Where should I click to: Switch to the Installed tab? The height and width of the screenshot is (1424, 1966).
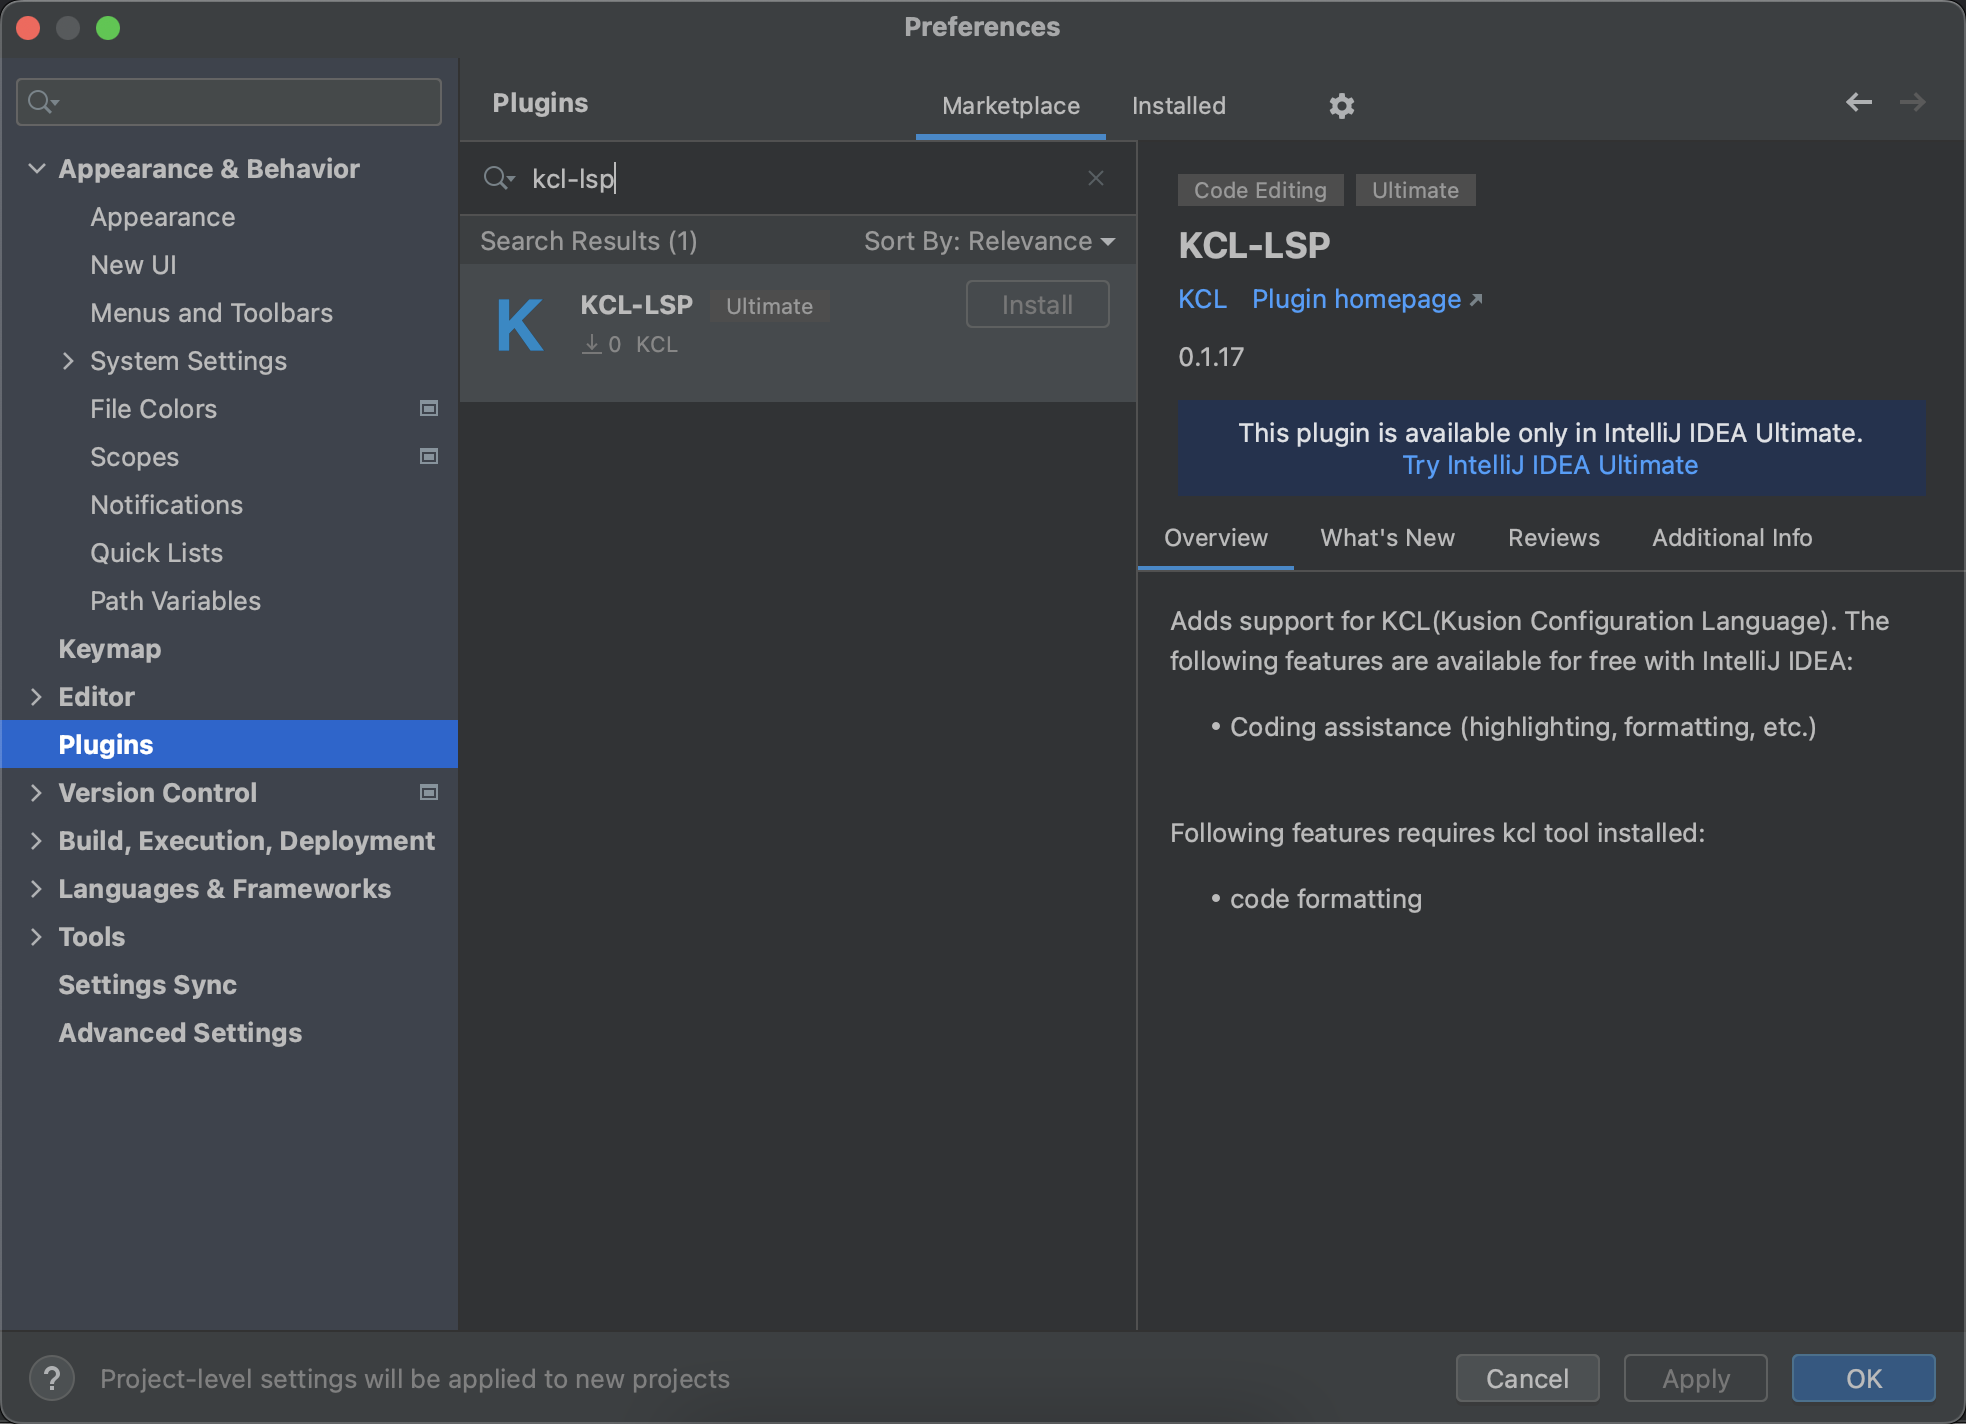point(1178,105)
